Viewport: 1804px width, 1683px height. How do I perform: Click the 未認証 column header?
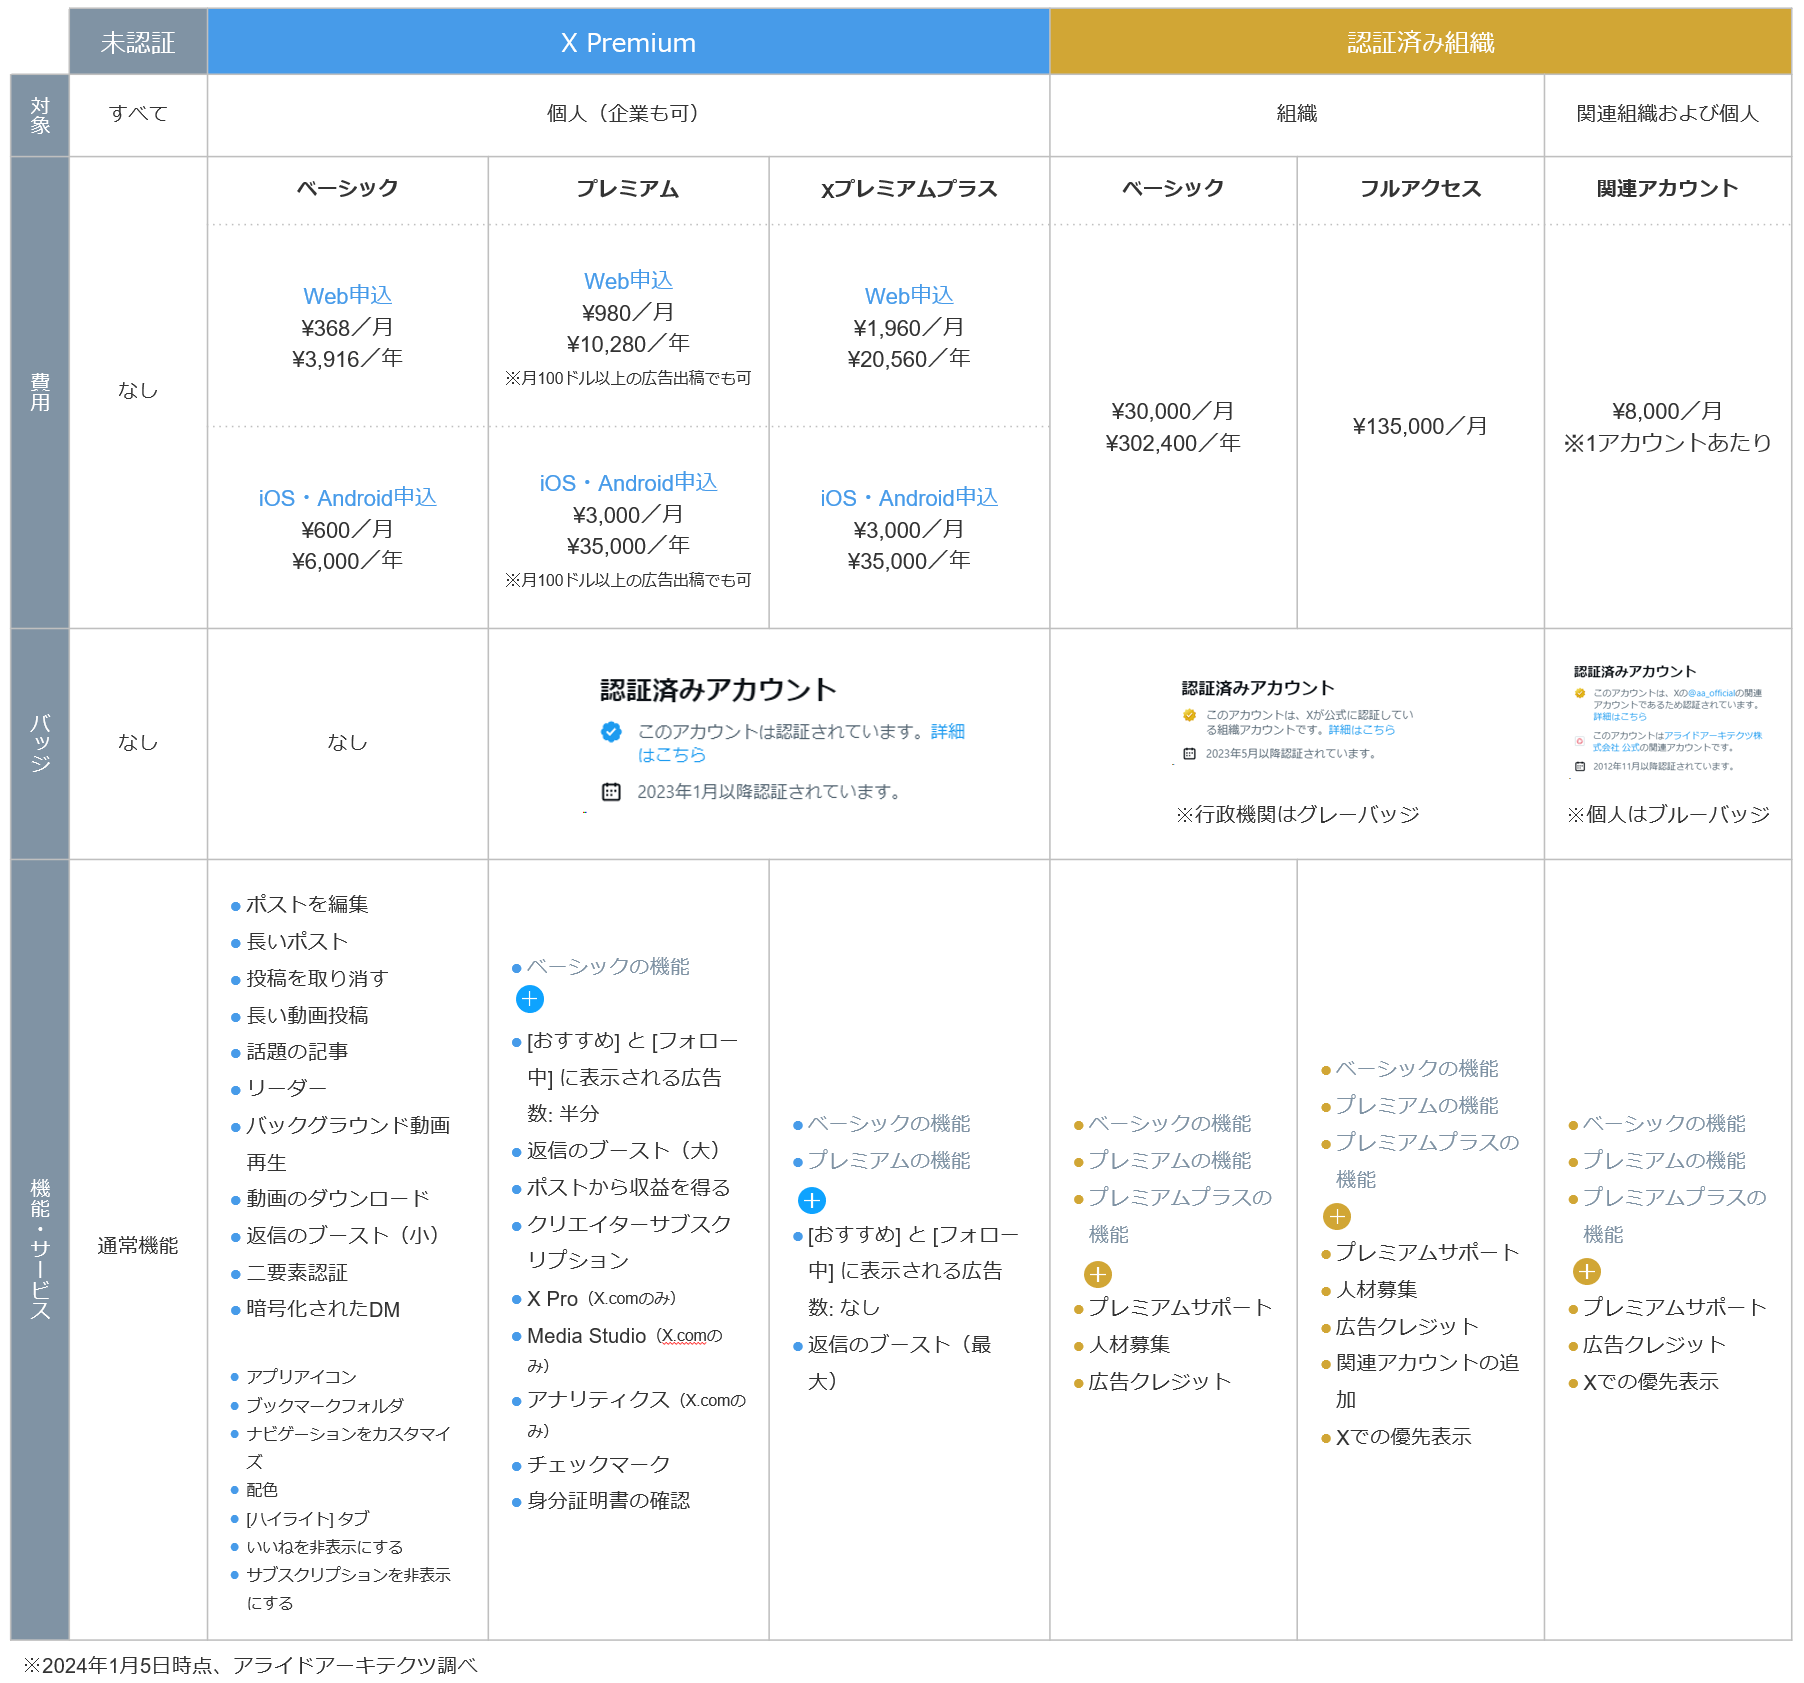point(138,43)
